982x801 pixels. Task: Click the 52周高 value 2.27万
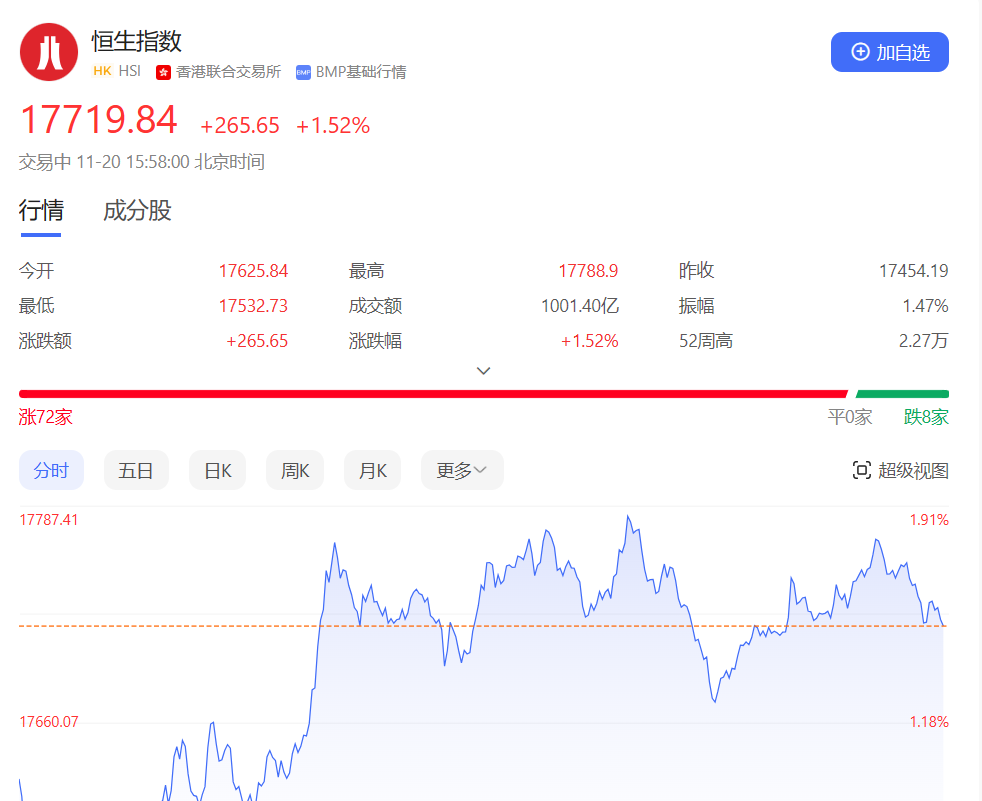[x=924, y=341]
